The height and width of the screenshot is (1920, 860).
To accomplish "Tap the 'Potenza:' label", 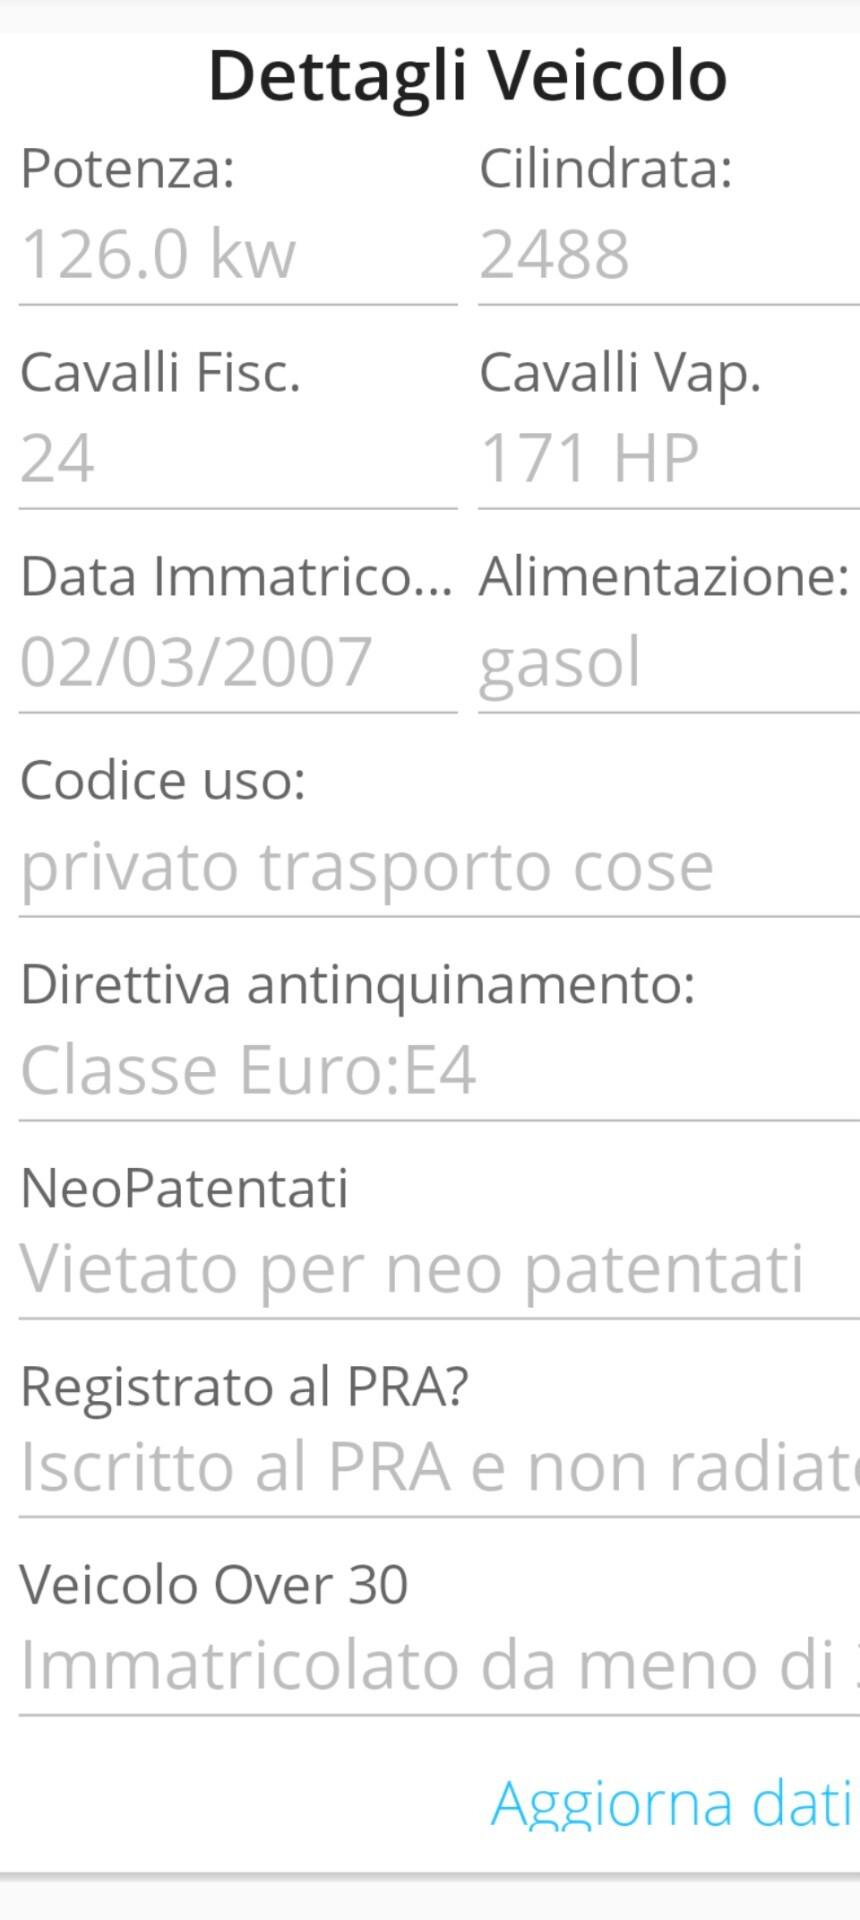I will coord(127,168).
